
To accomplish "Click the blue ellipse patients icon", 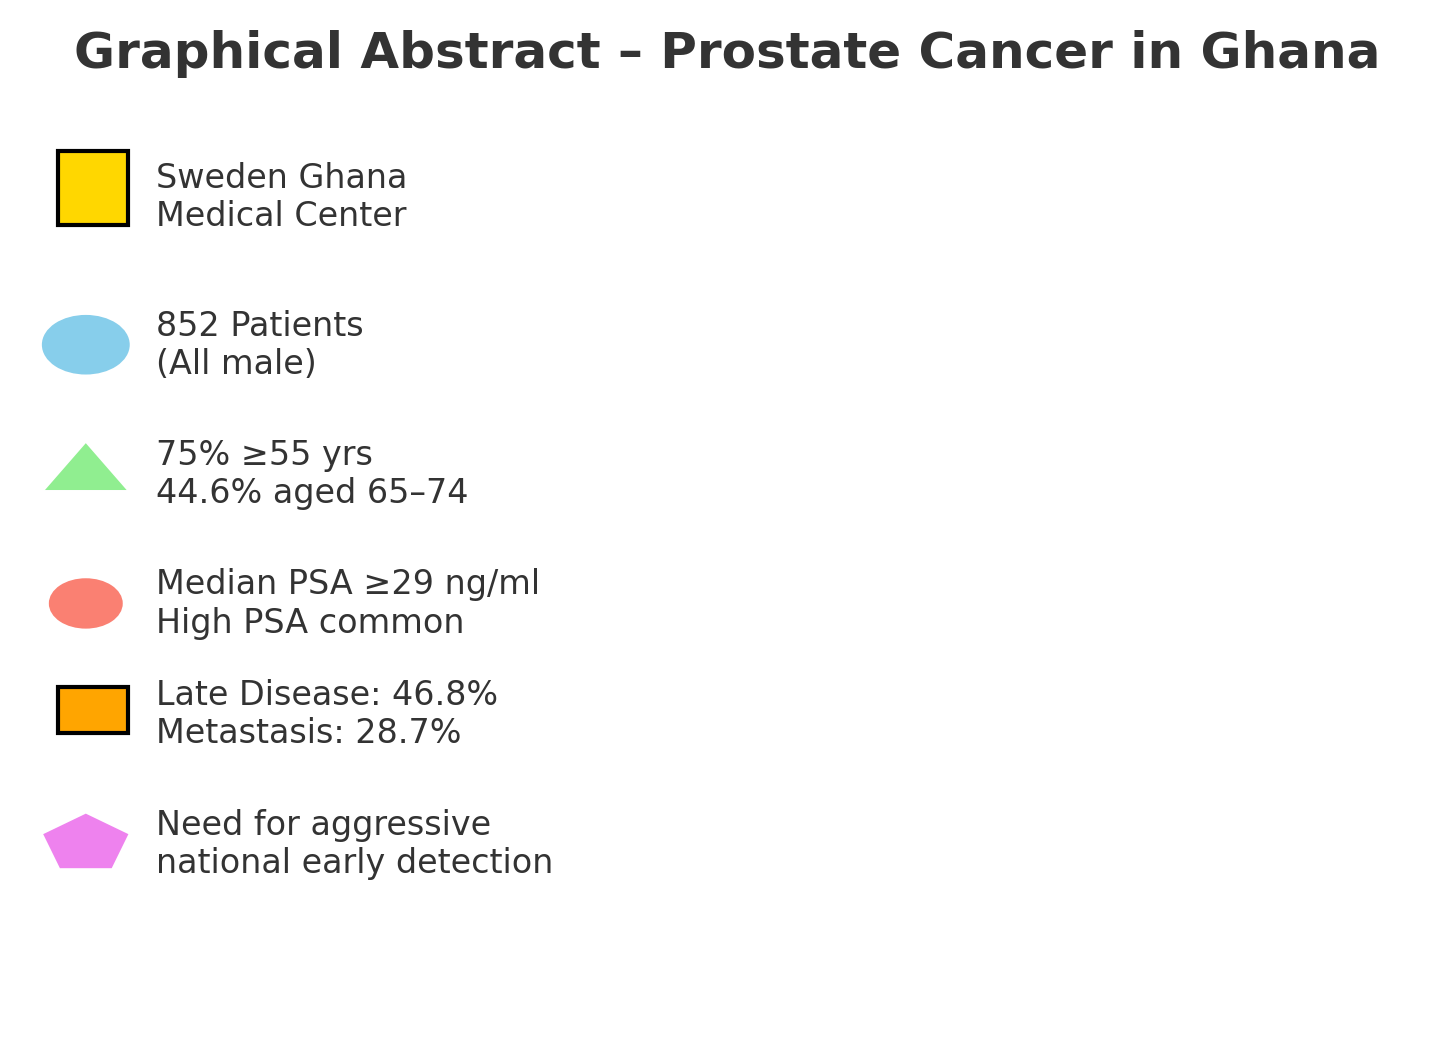I will coord(86,345).
